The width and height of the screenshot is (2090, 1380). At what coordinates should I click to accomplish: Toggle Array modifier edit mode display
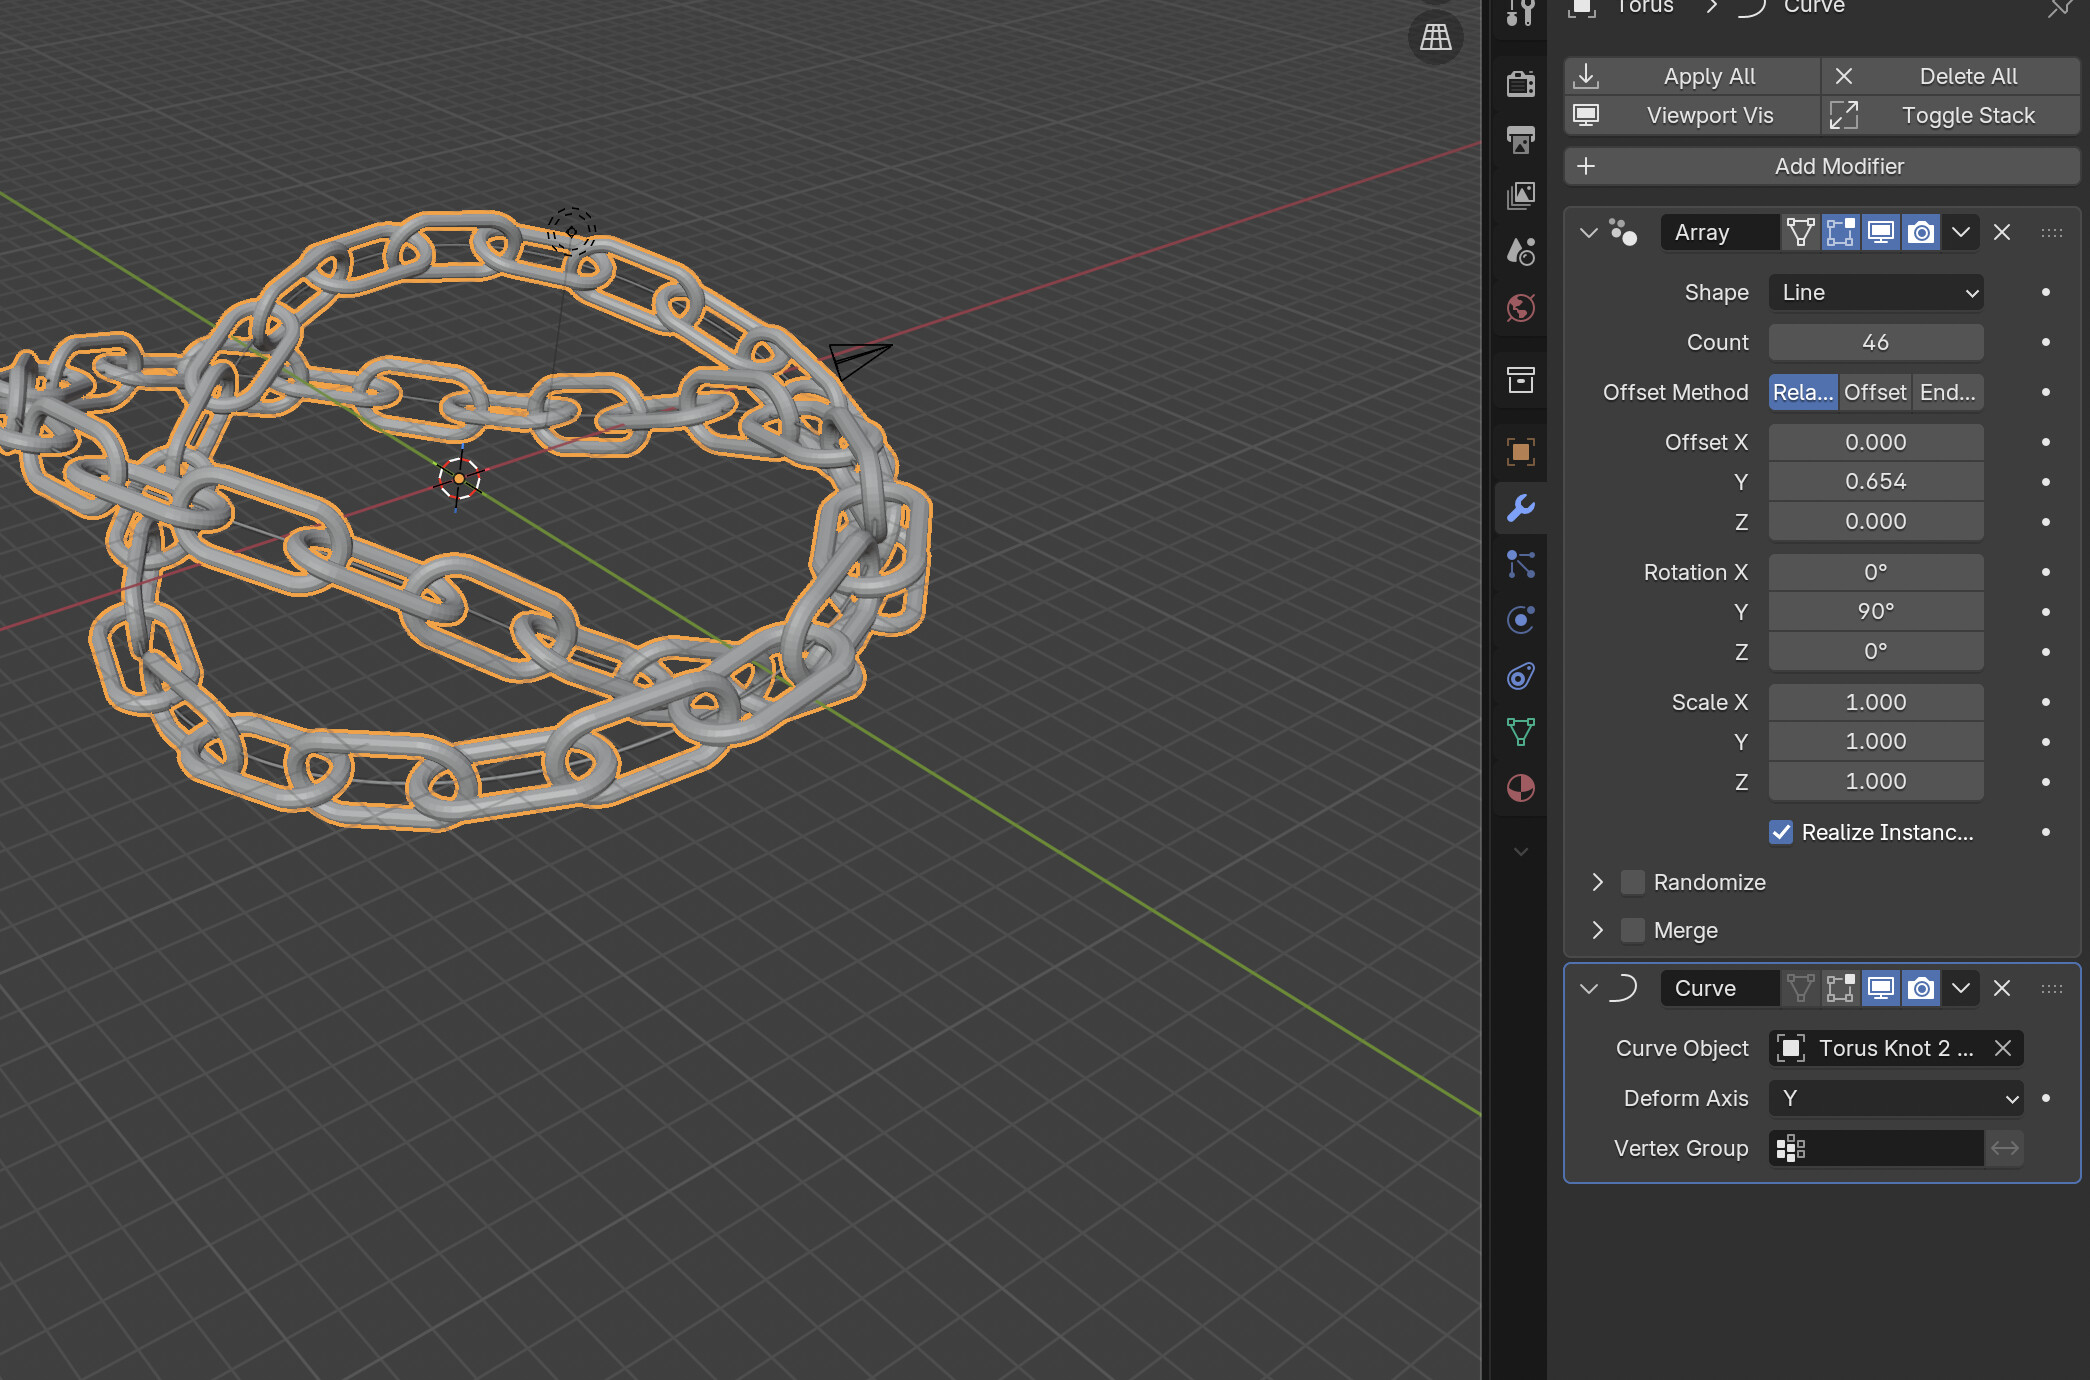coord(1840,232)
